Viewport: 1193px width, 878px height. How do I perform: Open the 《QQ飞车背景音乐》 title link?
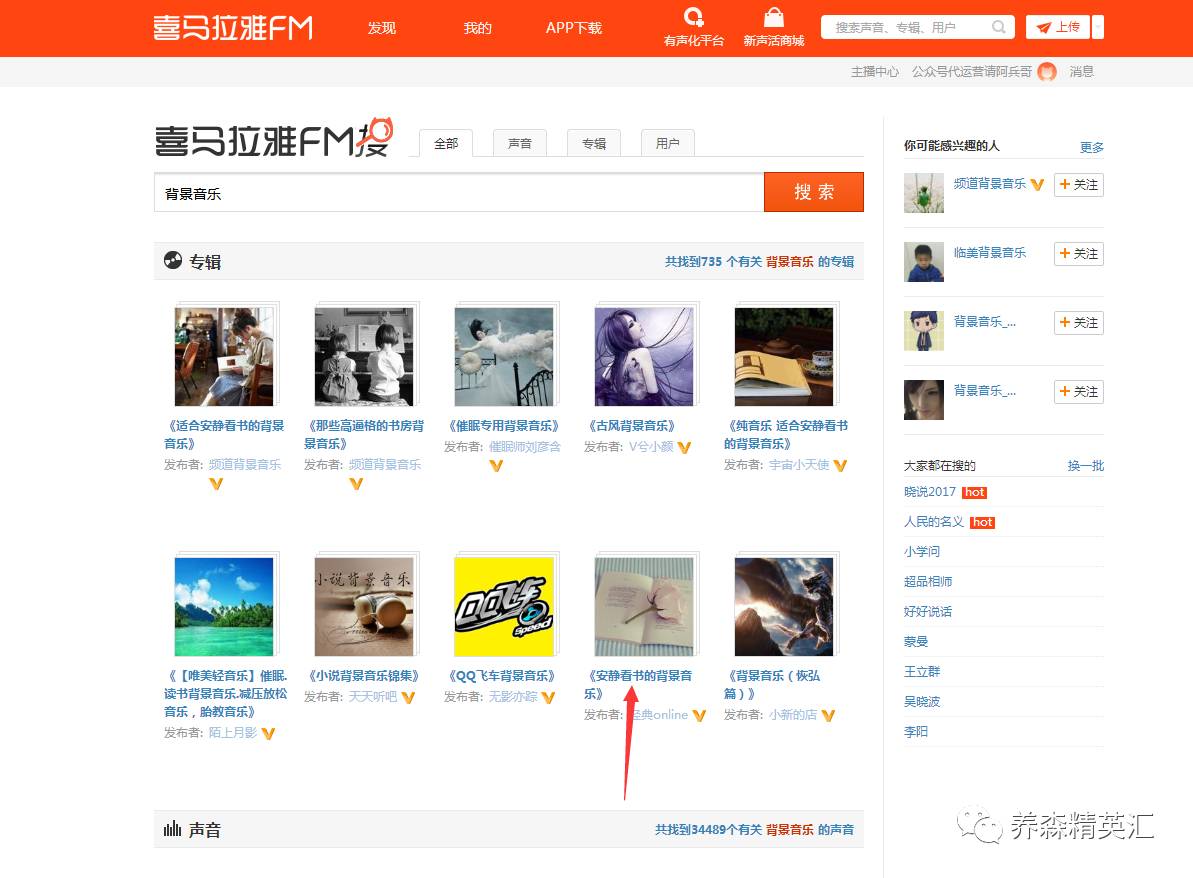[x=502, y=676]
